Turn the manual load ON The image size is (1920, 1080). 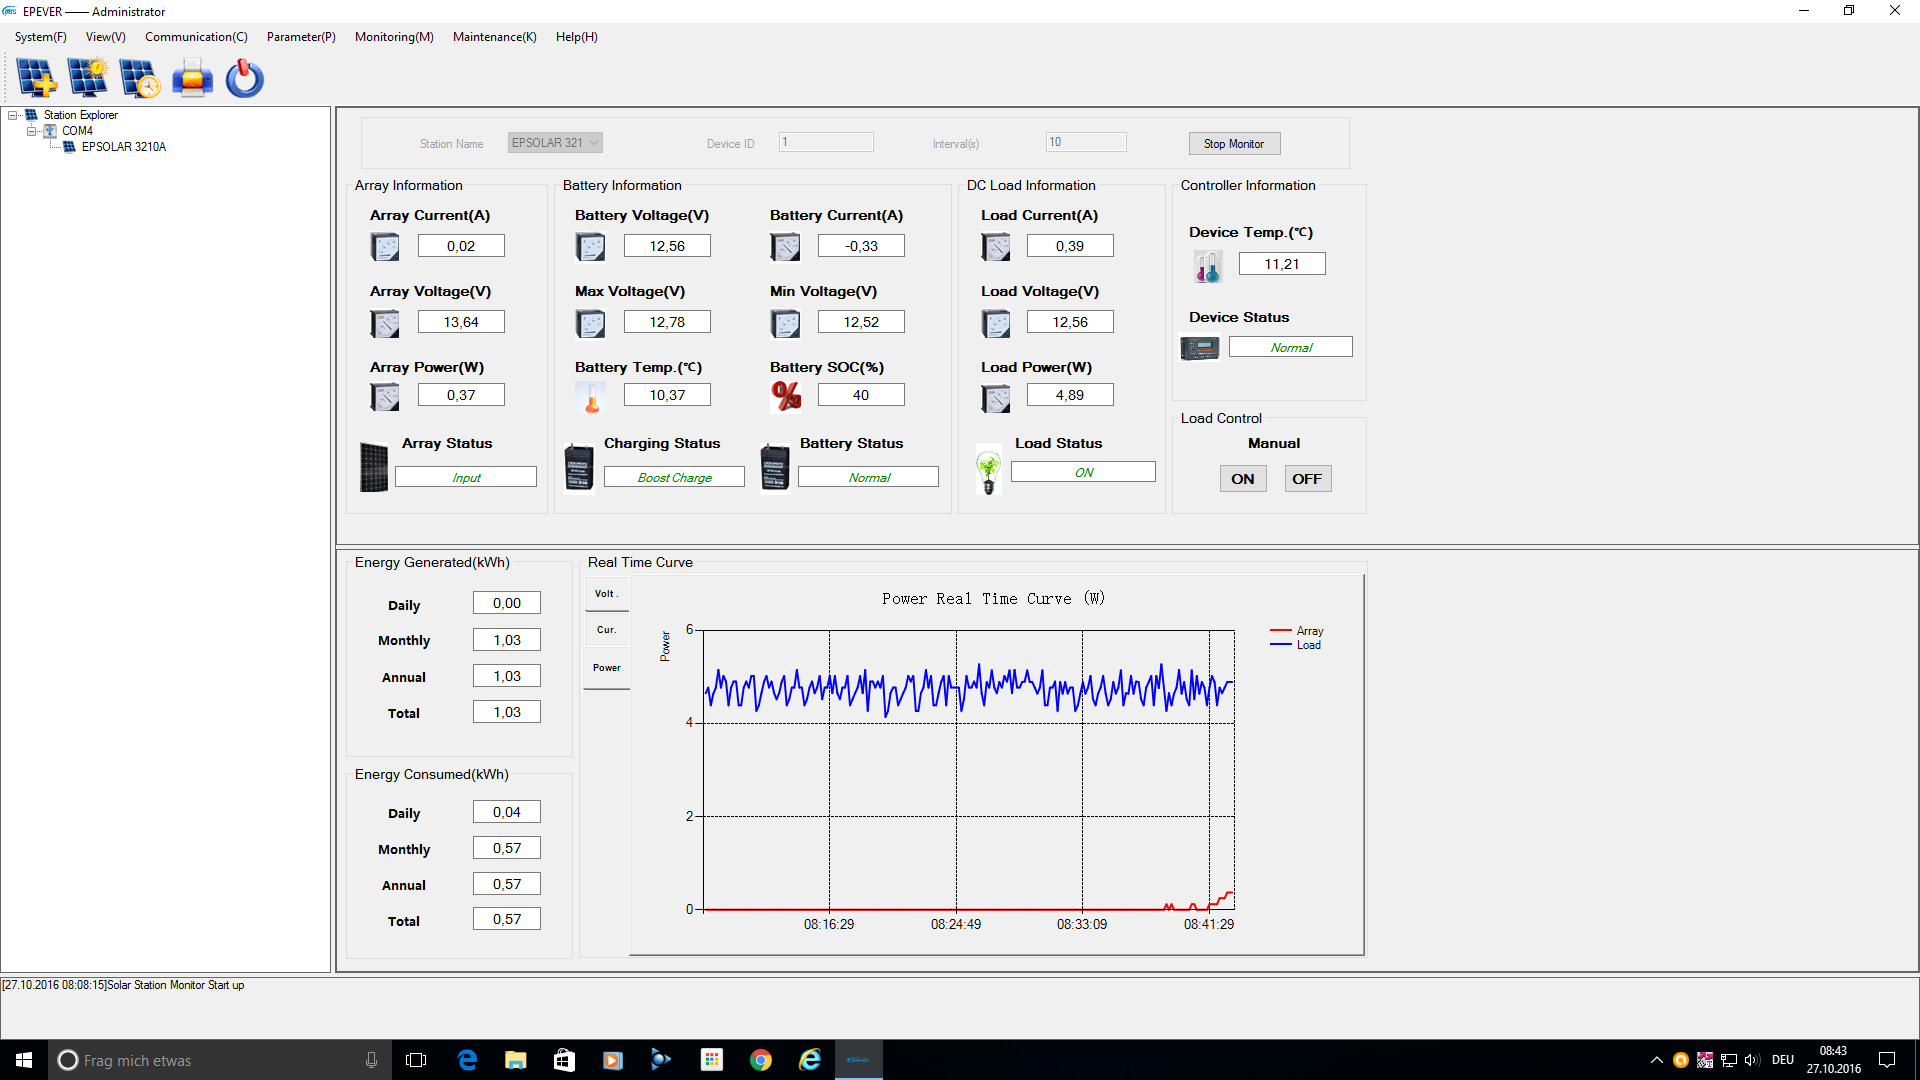coord(1242,479)
